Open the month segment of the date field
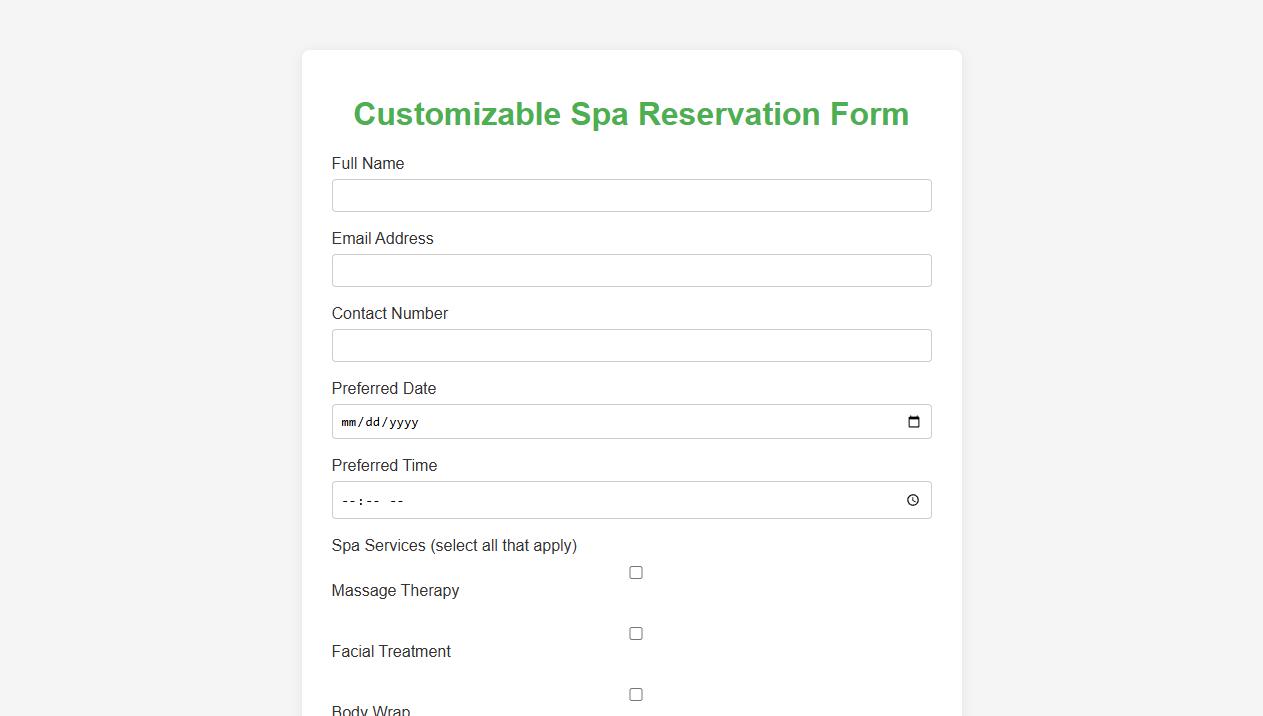 349,421
